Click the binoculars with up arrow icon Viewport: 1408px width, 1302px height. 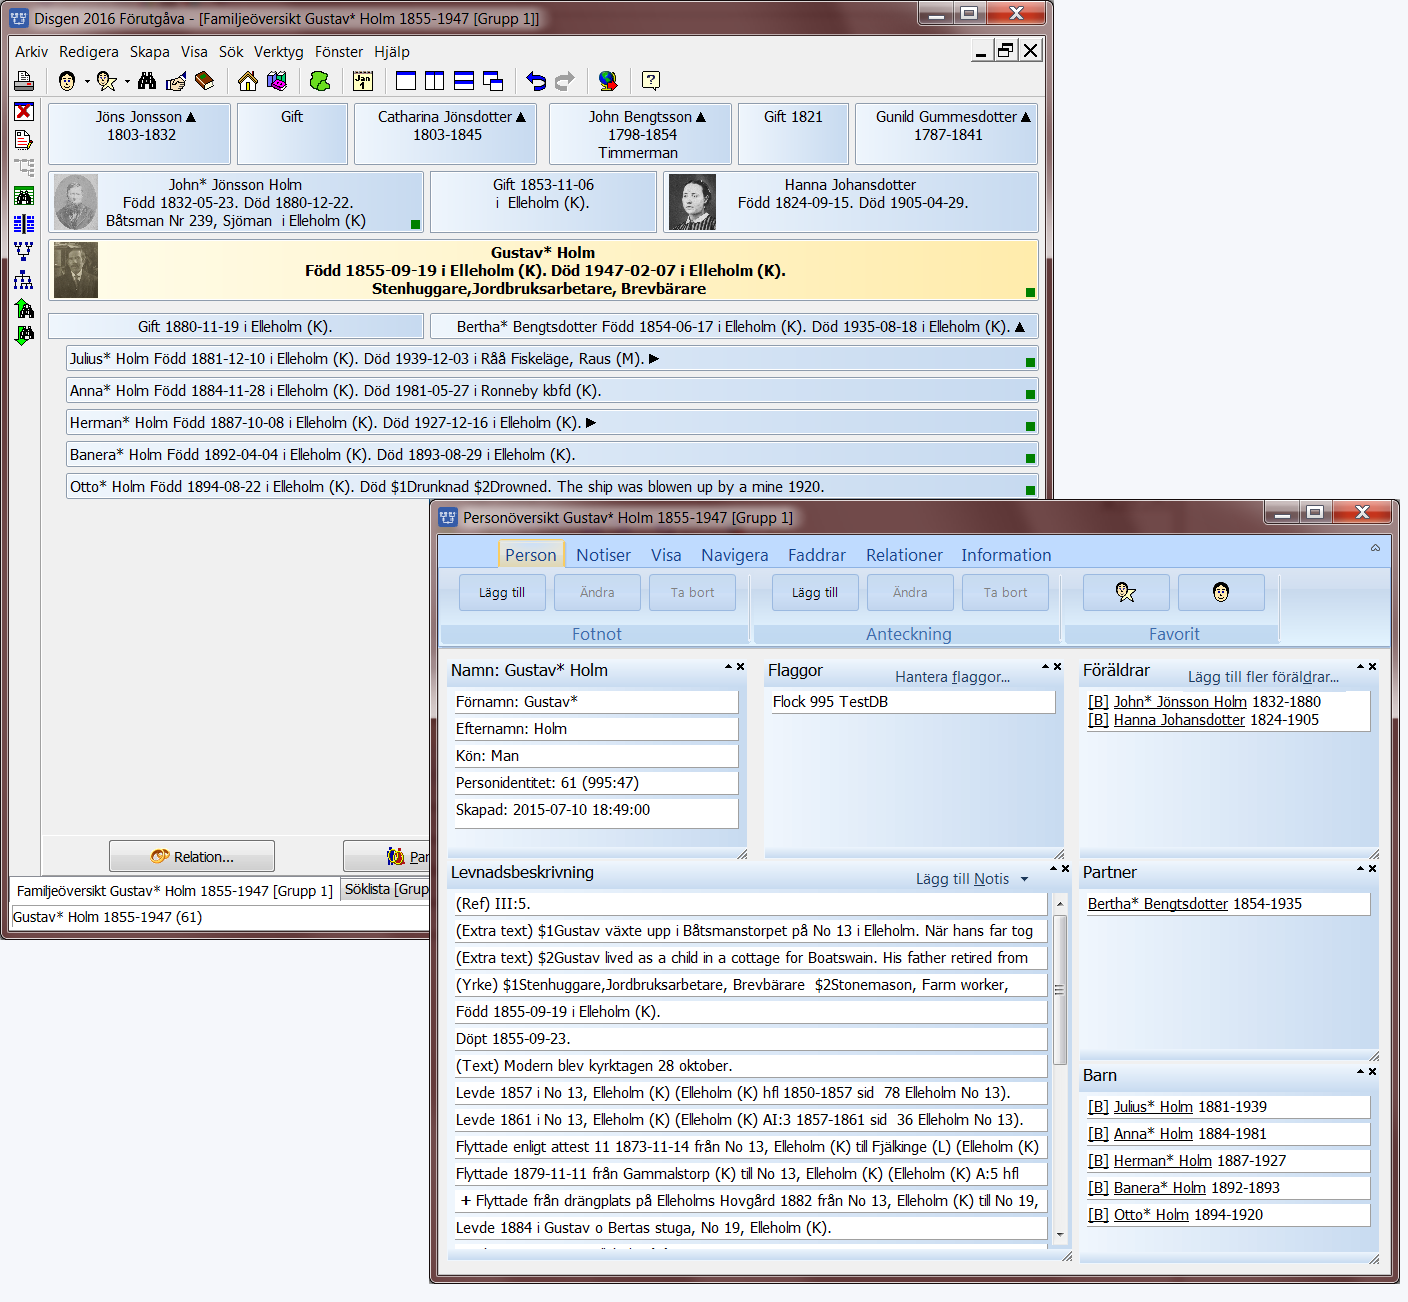(24, 308)
